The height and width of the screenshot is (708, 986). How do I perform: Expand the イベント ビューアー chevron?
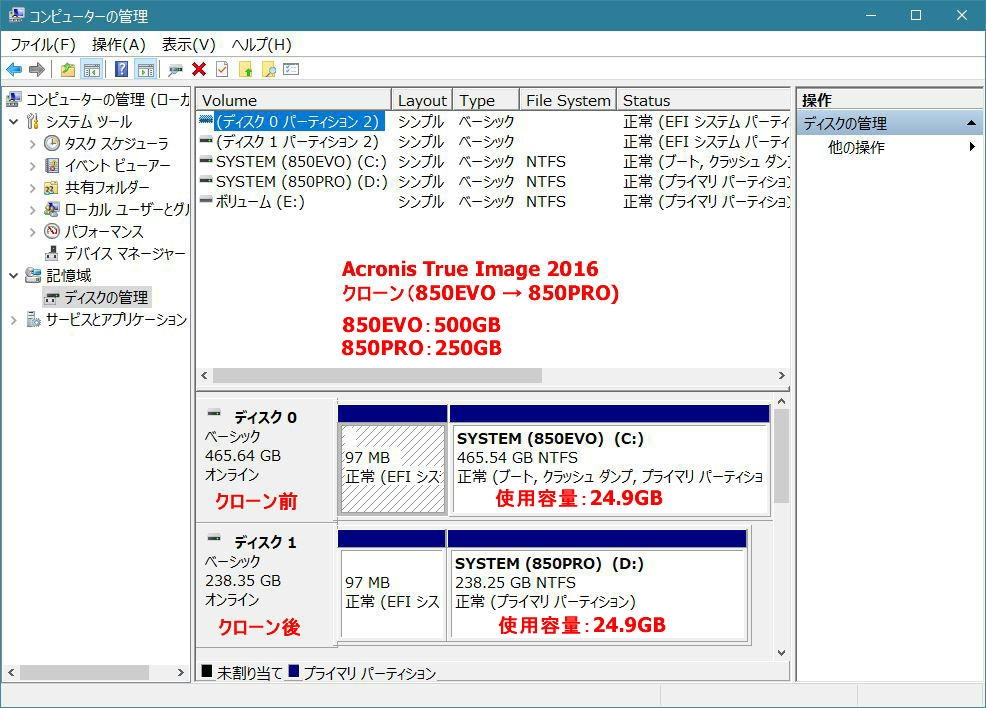pyautogui.click(x=32, y=166)
